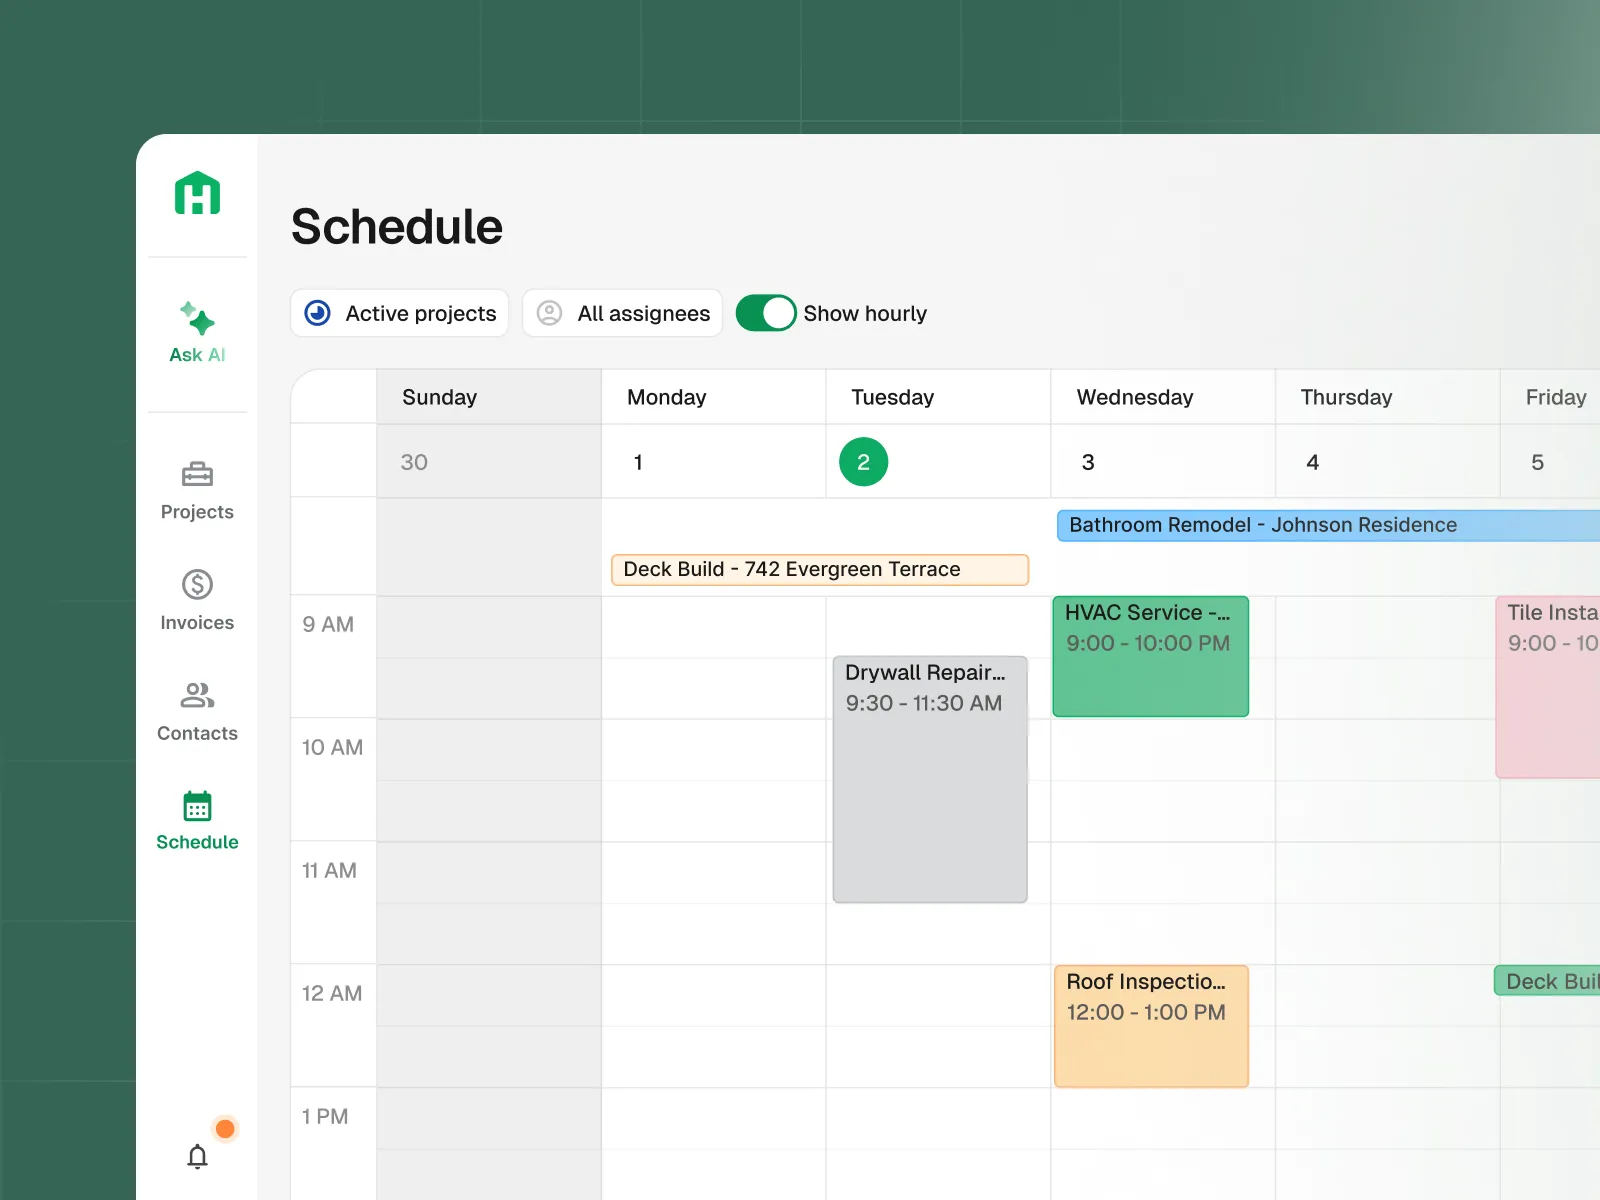1600x1200 pixels.
Task: Open Bathroom Remodel - Johnson Residence event
Action: tap(1328, 525)
